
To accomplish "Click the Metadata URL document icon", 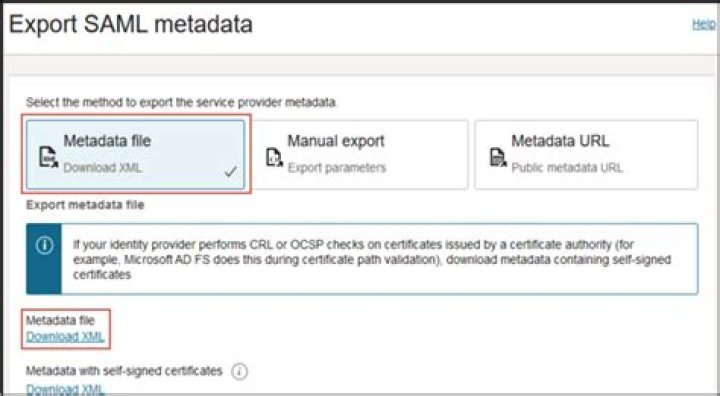I will coord(498,157).
